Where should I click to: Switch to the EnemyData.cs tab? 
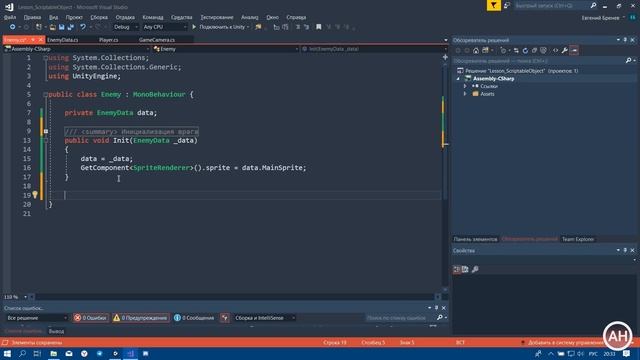(62, 40)
